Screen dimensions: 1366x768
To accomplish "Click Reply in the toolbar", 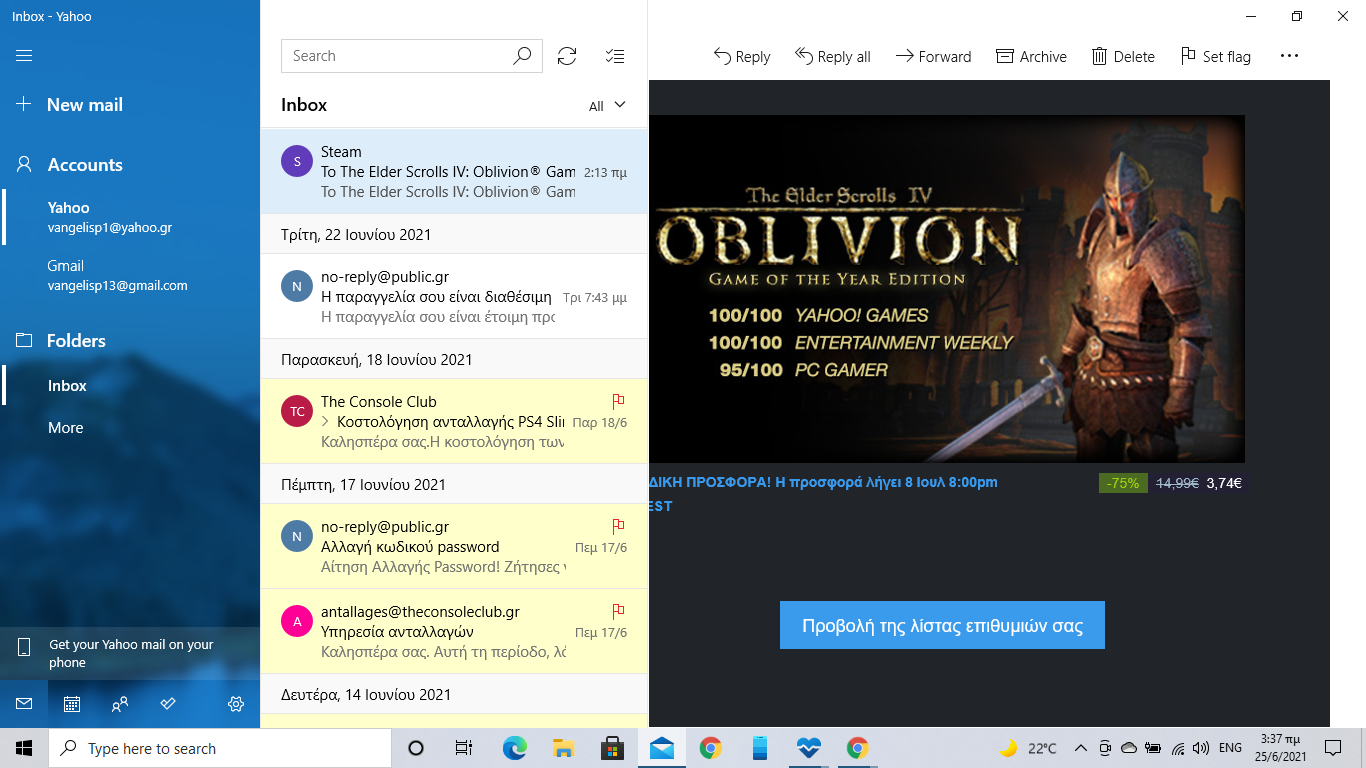I will [742, 57].
